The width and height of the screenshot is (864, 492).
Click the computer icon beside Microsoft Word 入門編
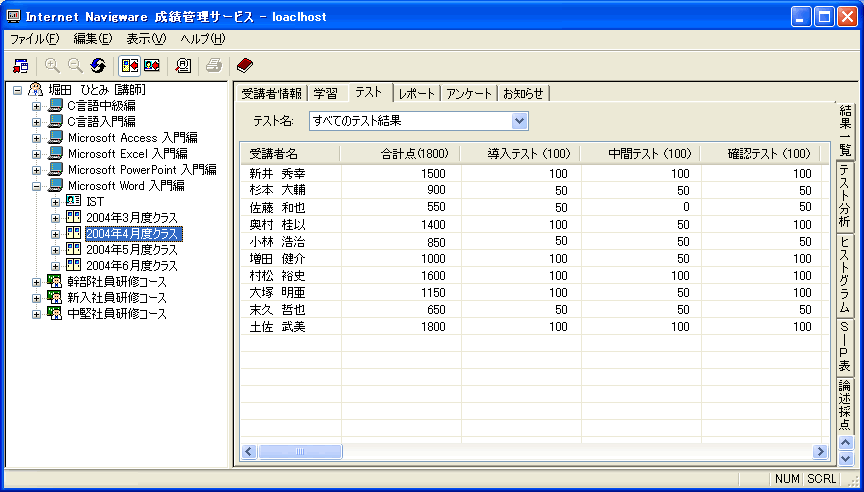click(x=55, y=186)
